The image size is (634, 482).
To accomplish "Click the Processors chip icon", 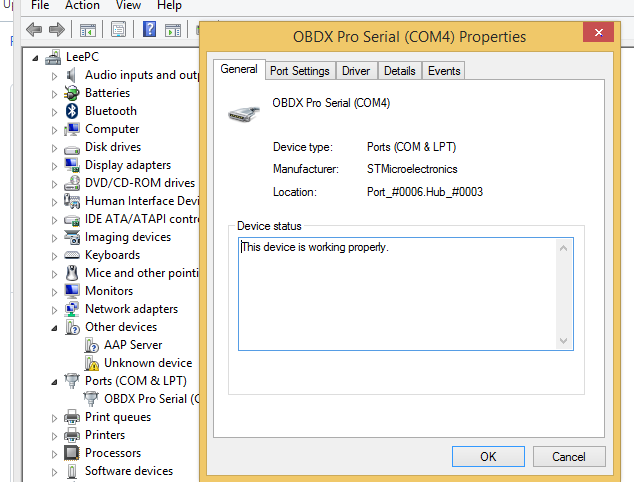I will (72, 453).
